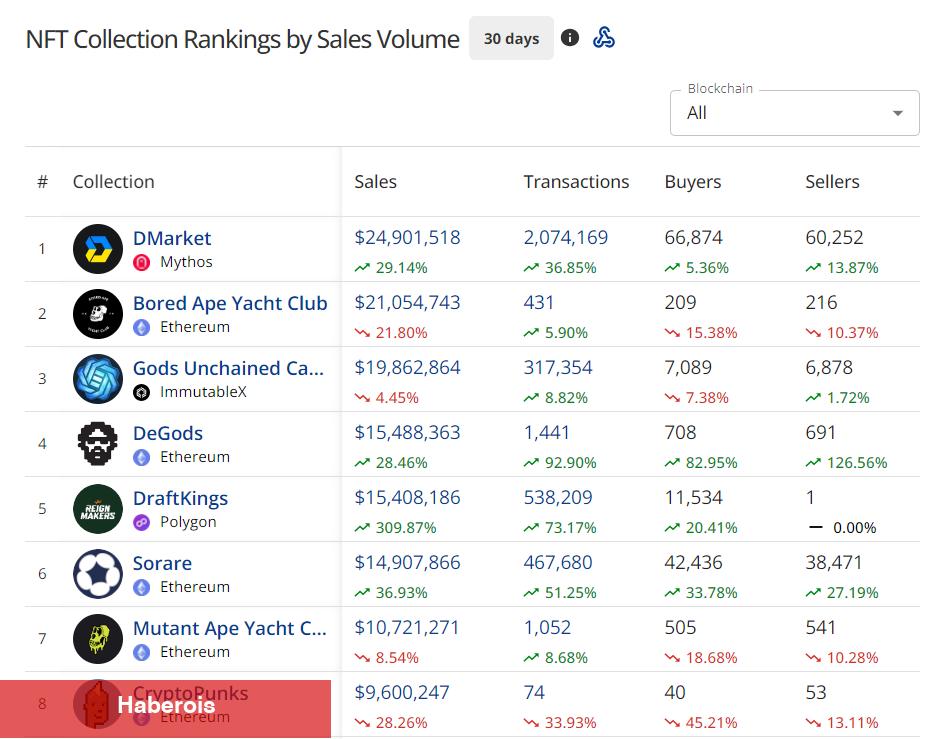Viewport: 935px width, 739px height.
Task: Click DMarket transactions count 2,074,169
Action: (x=565, y=238)
